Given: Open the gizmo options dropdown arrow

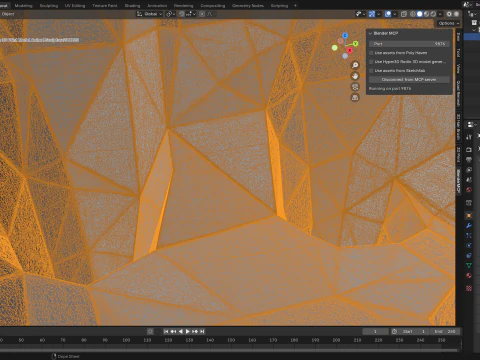Looking at the screenshot, I should coord(379,14).
